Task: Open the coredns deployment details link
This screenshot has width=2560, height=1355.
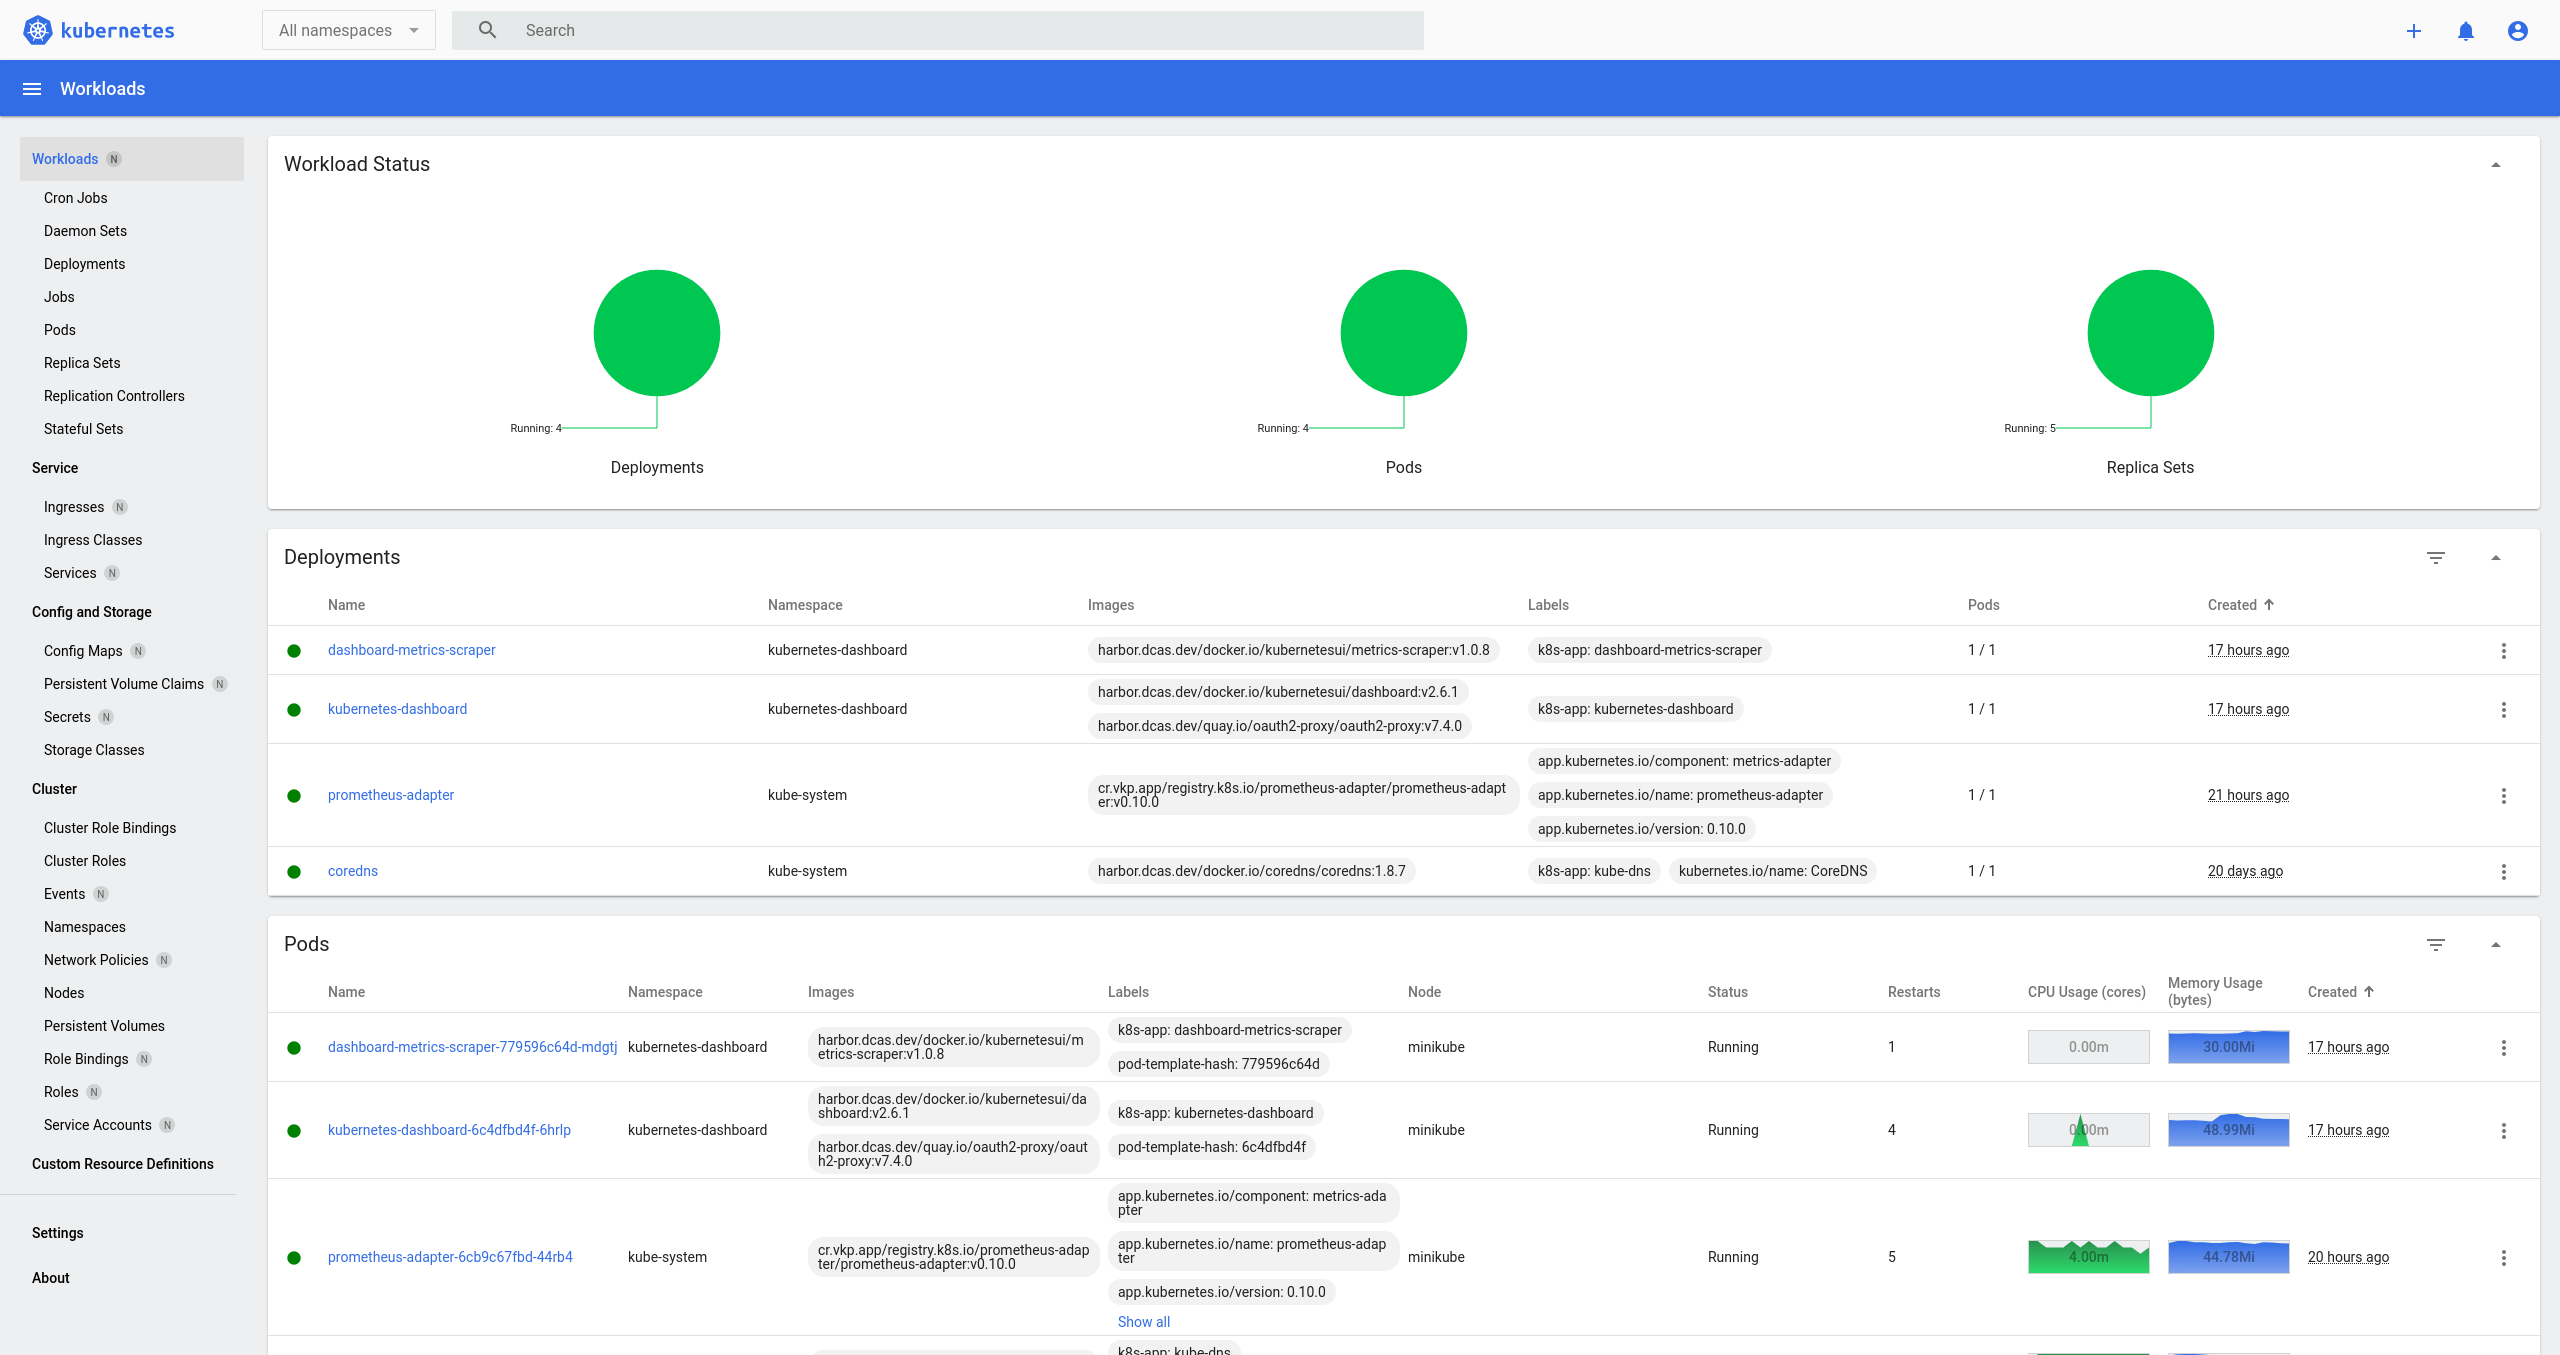Action: point(352,871)
